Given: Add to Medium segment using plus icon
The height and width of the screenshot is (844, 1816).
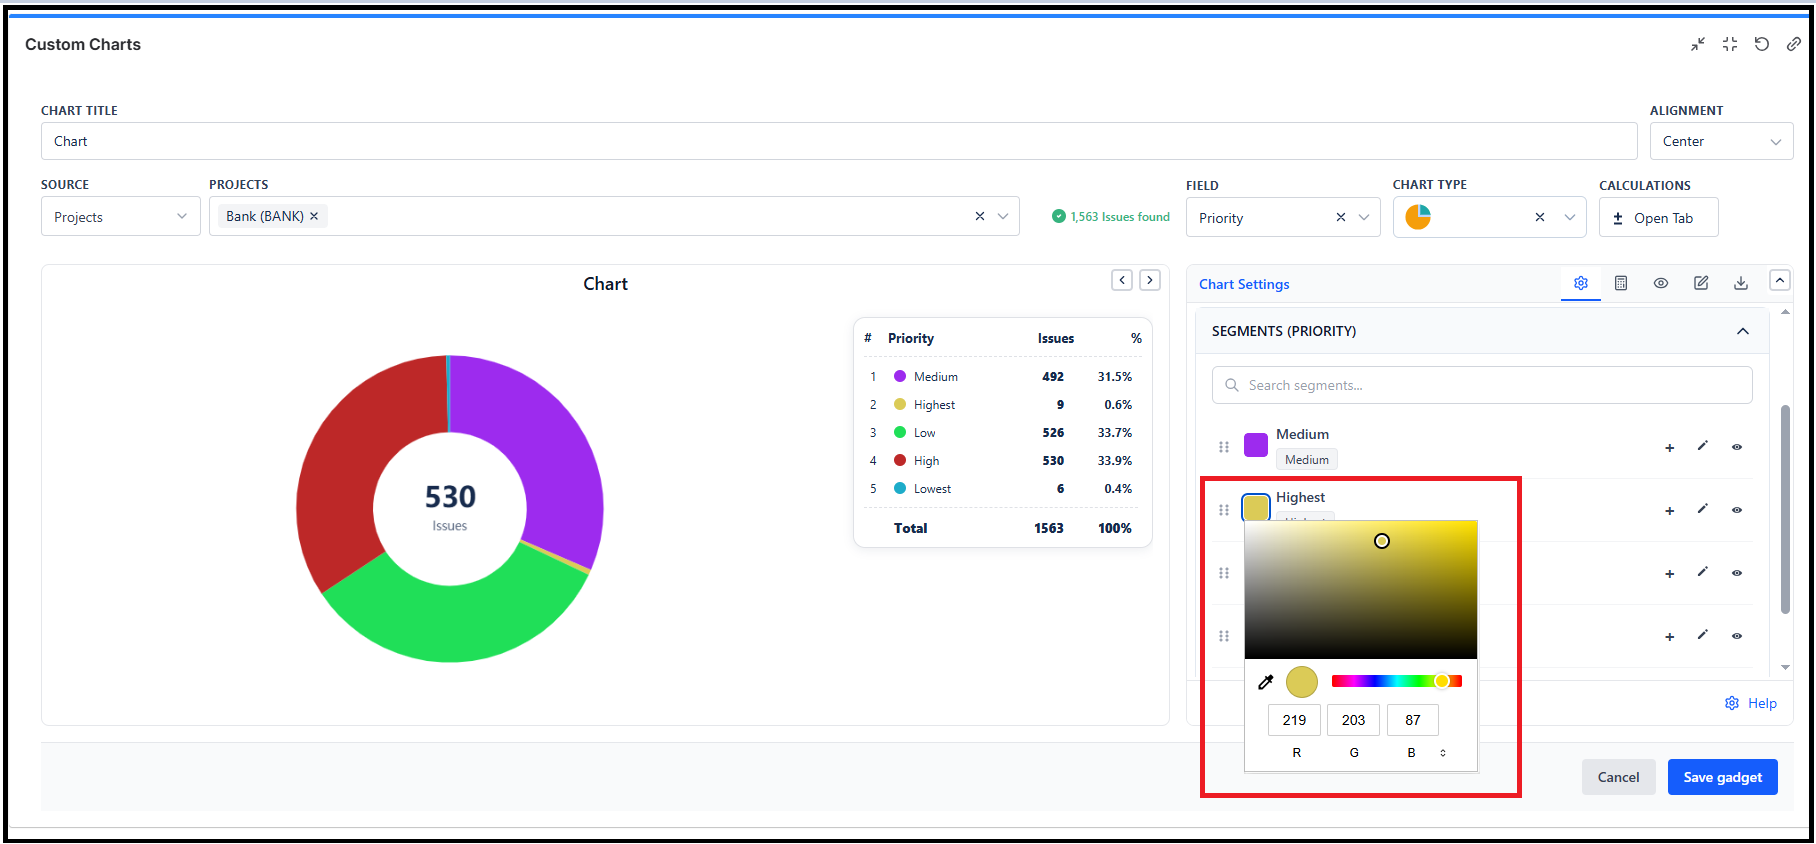Looking at the screenshot, I should pyautogui.click(x=1669, y=448).
